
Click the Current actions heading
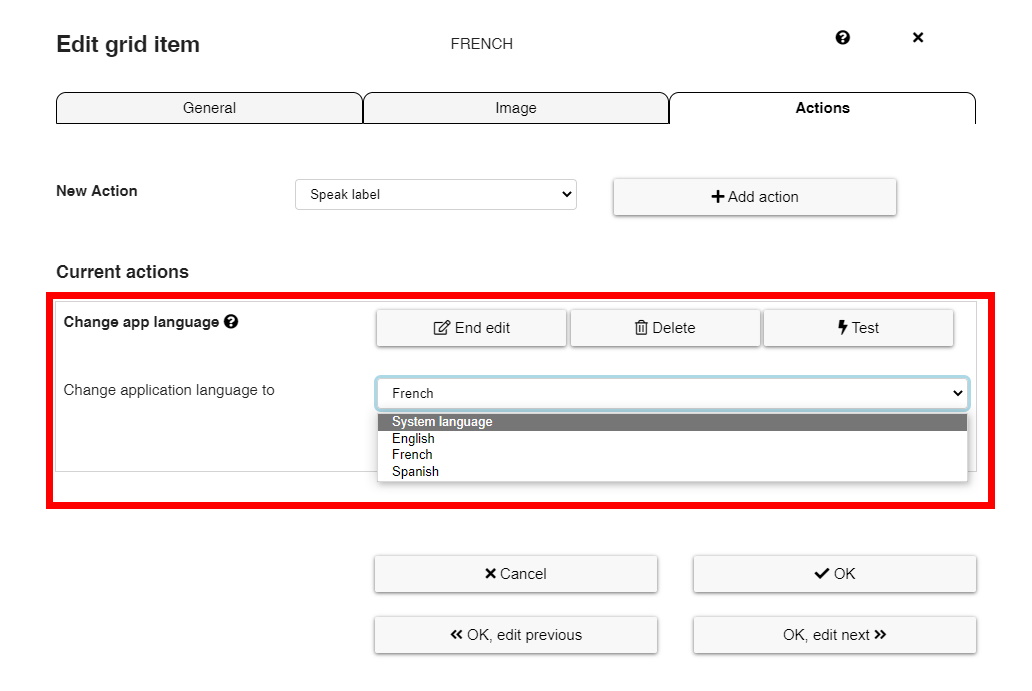[x=122, y=272]
